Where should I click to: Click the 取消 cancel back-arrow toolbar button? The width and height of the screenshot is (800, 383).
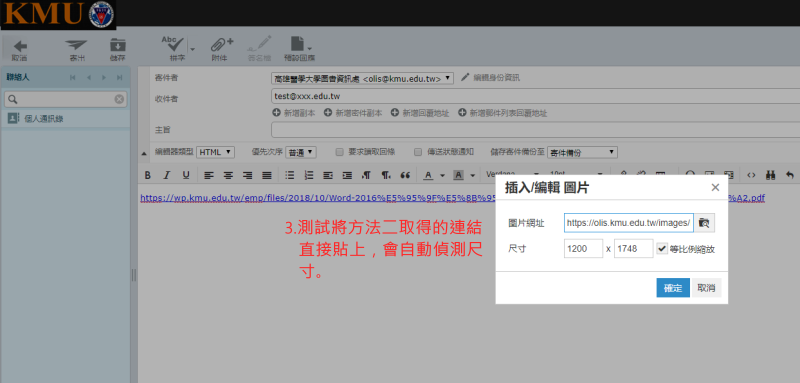(x=19, y=50)
